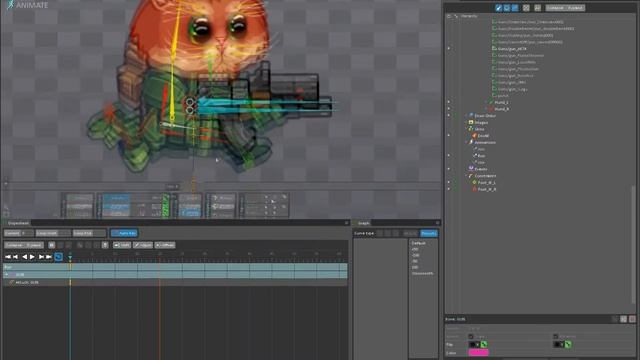
Task: Select Foot_IK_R constraint in tree
Action: click(487, 189)
